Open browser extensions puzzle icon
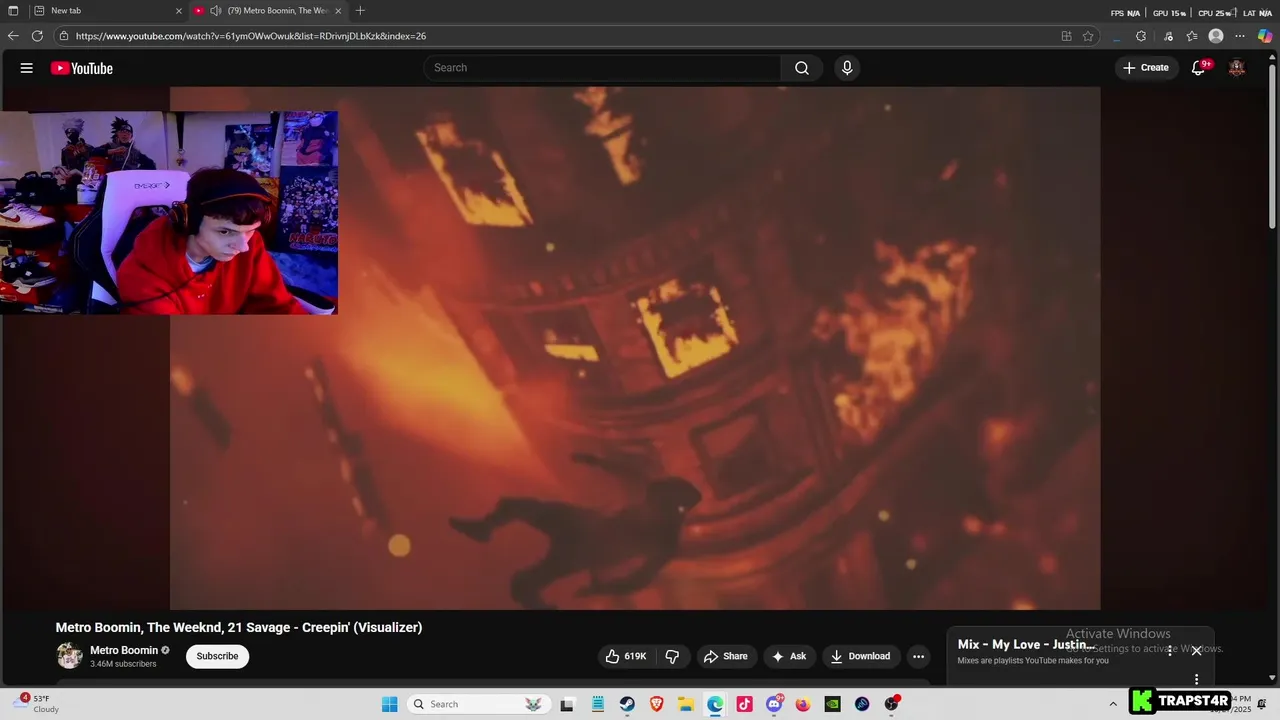Screen dimensions: 1280x720 pos(1141,36)
